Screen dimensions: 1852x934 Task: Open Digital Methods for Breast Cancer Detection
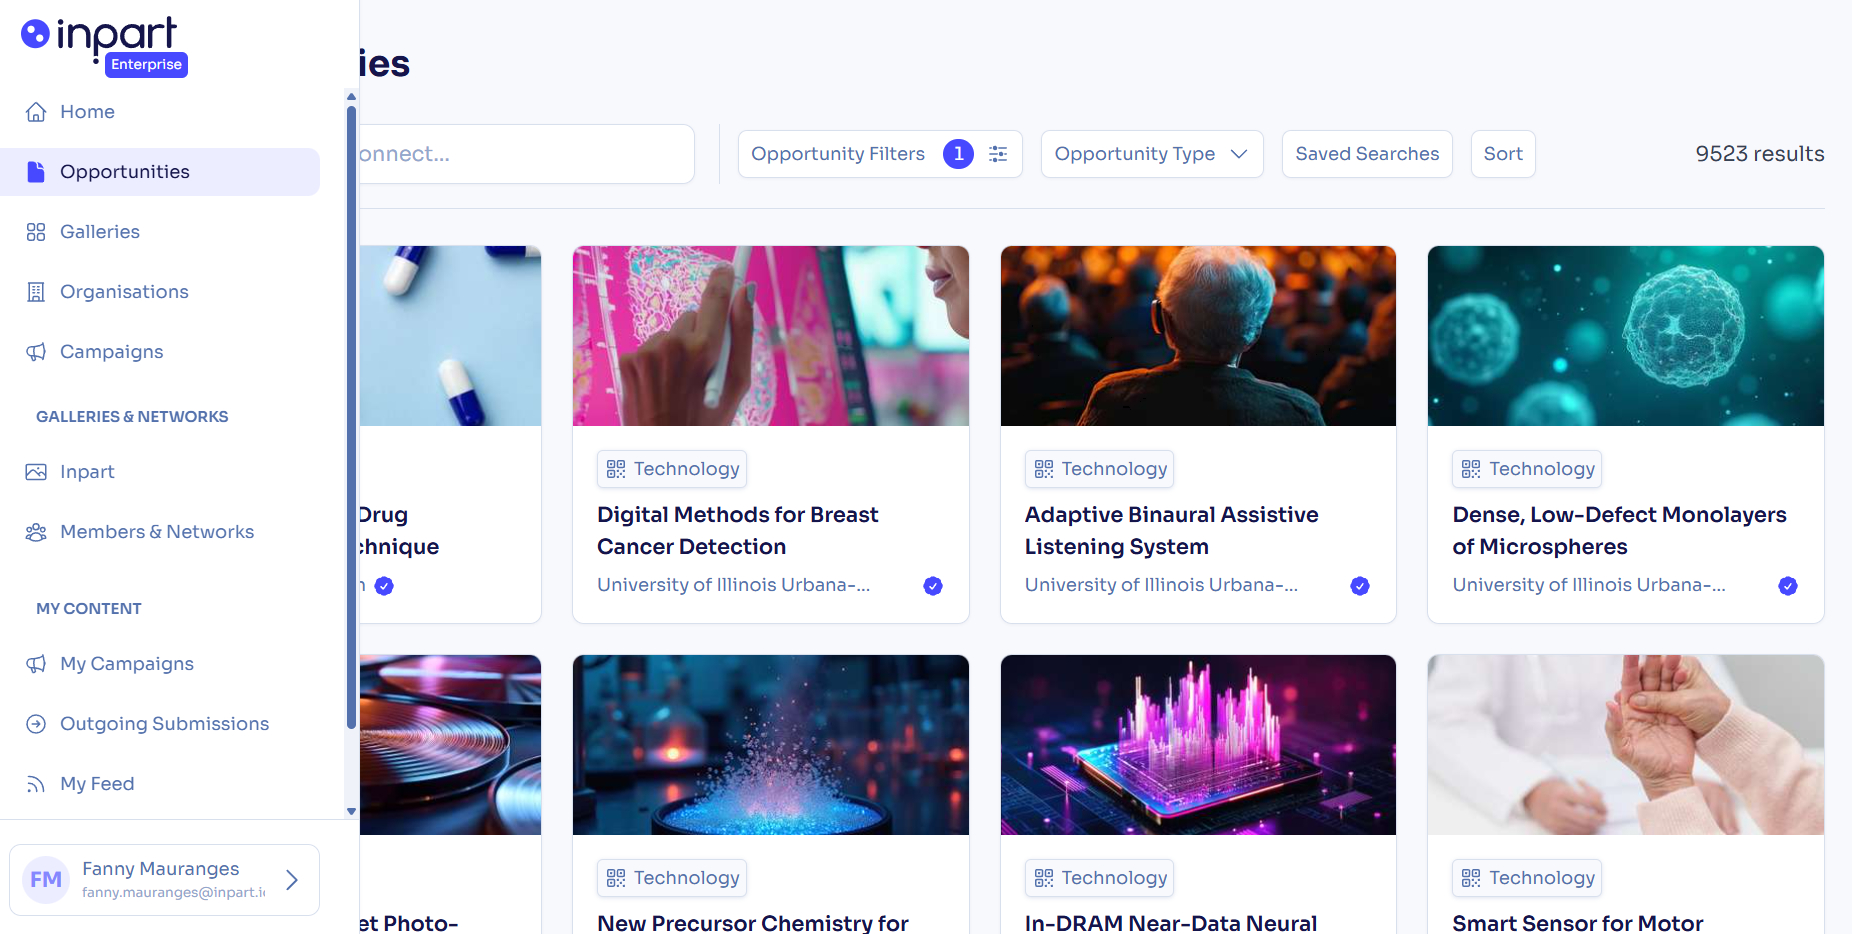click(x=737, y=531)
